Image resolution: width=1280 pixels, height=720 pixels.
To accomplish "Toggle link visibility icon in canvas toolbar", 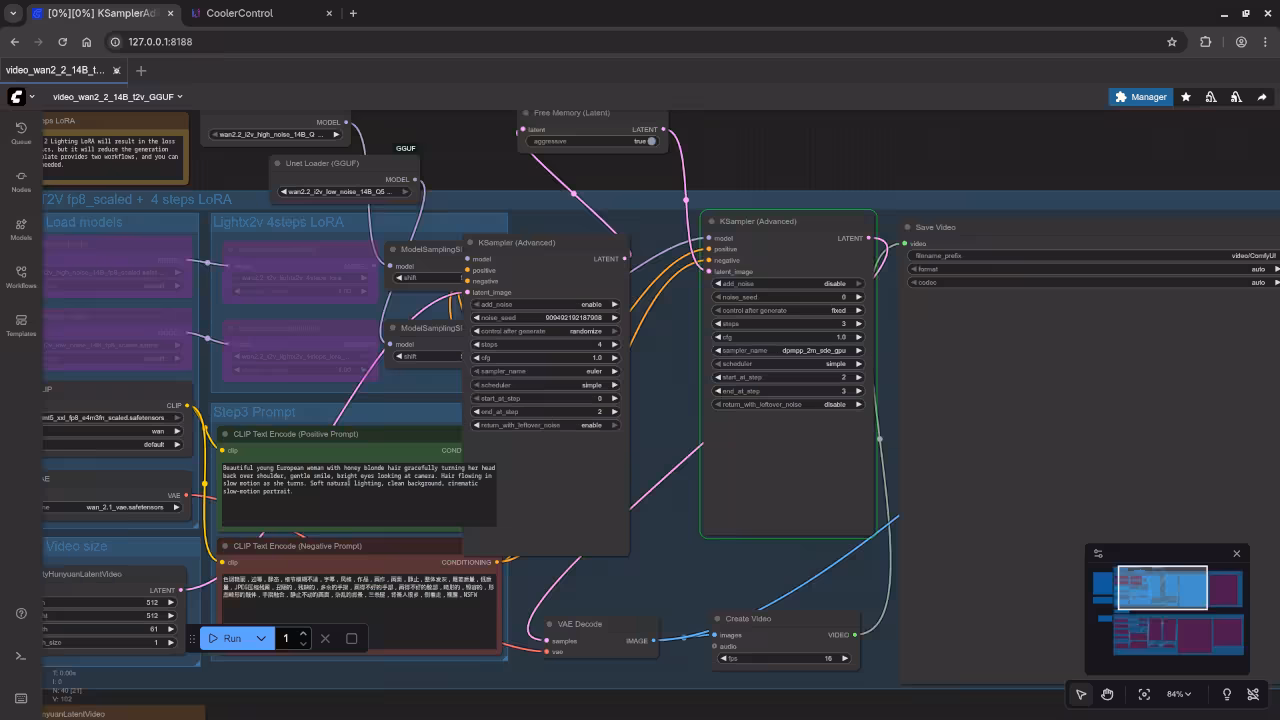I will pyautogui.click(x=1253, y=694).
